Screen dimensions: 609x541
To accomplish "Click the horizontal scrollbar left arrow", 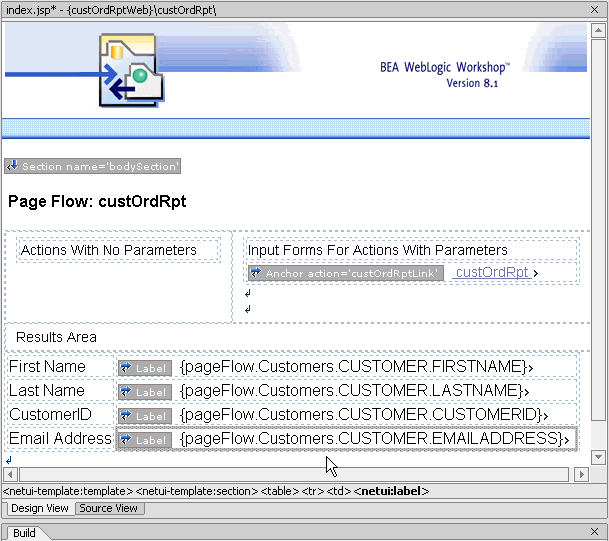I will pos(10,474).
